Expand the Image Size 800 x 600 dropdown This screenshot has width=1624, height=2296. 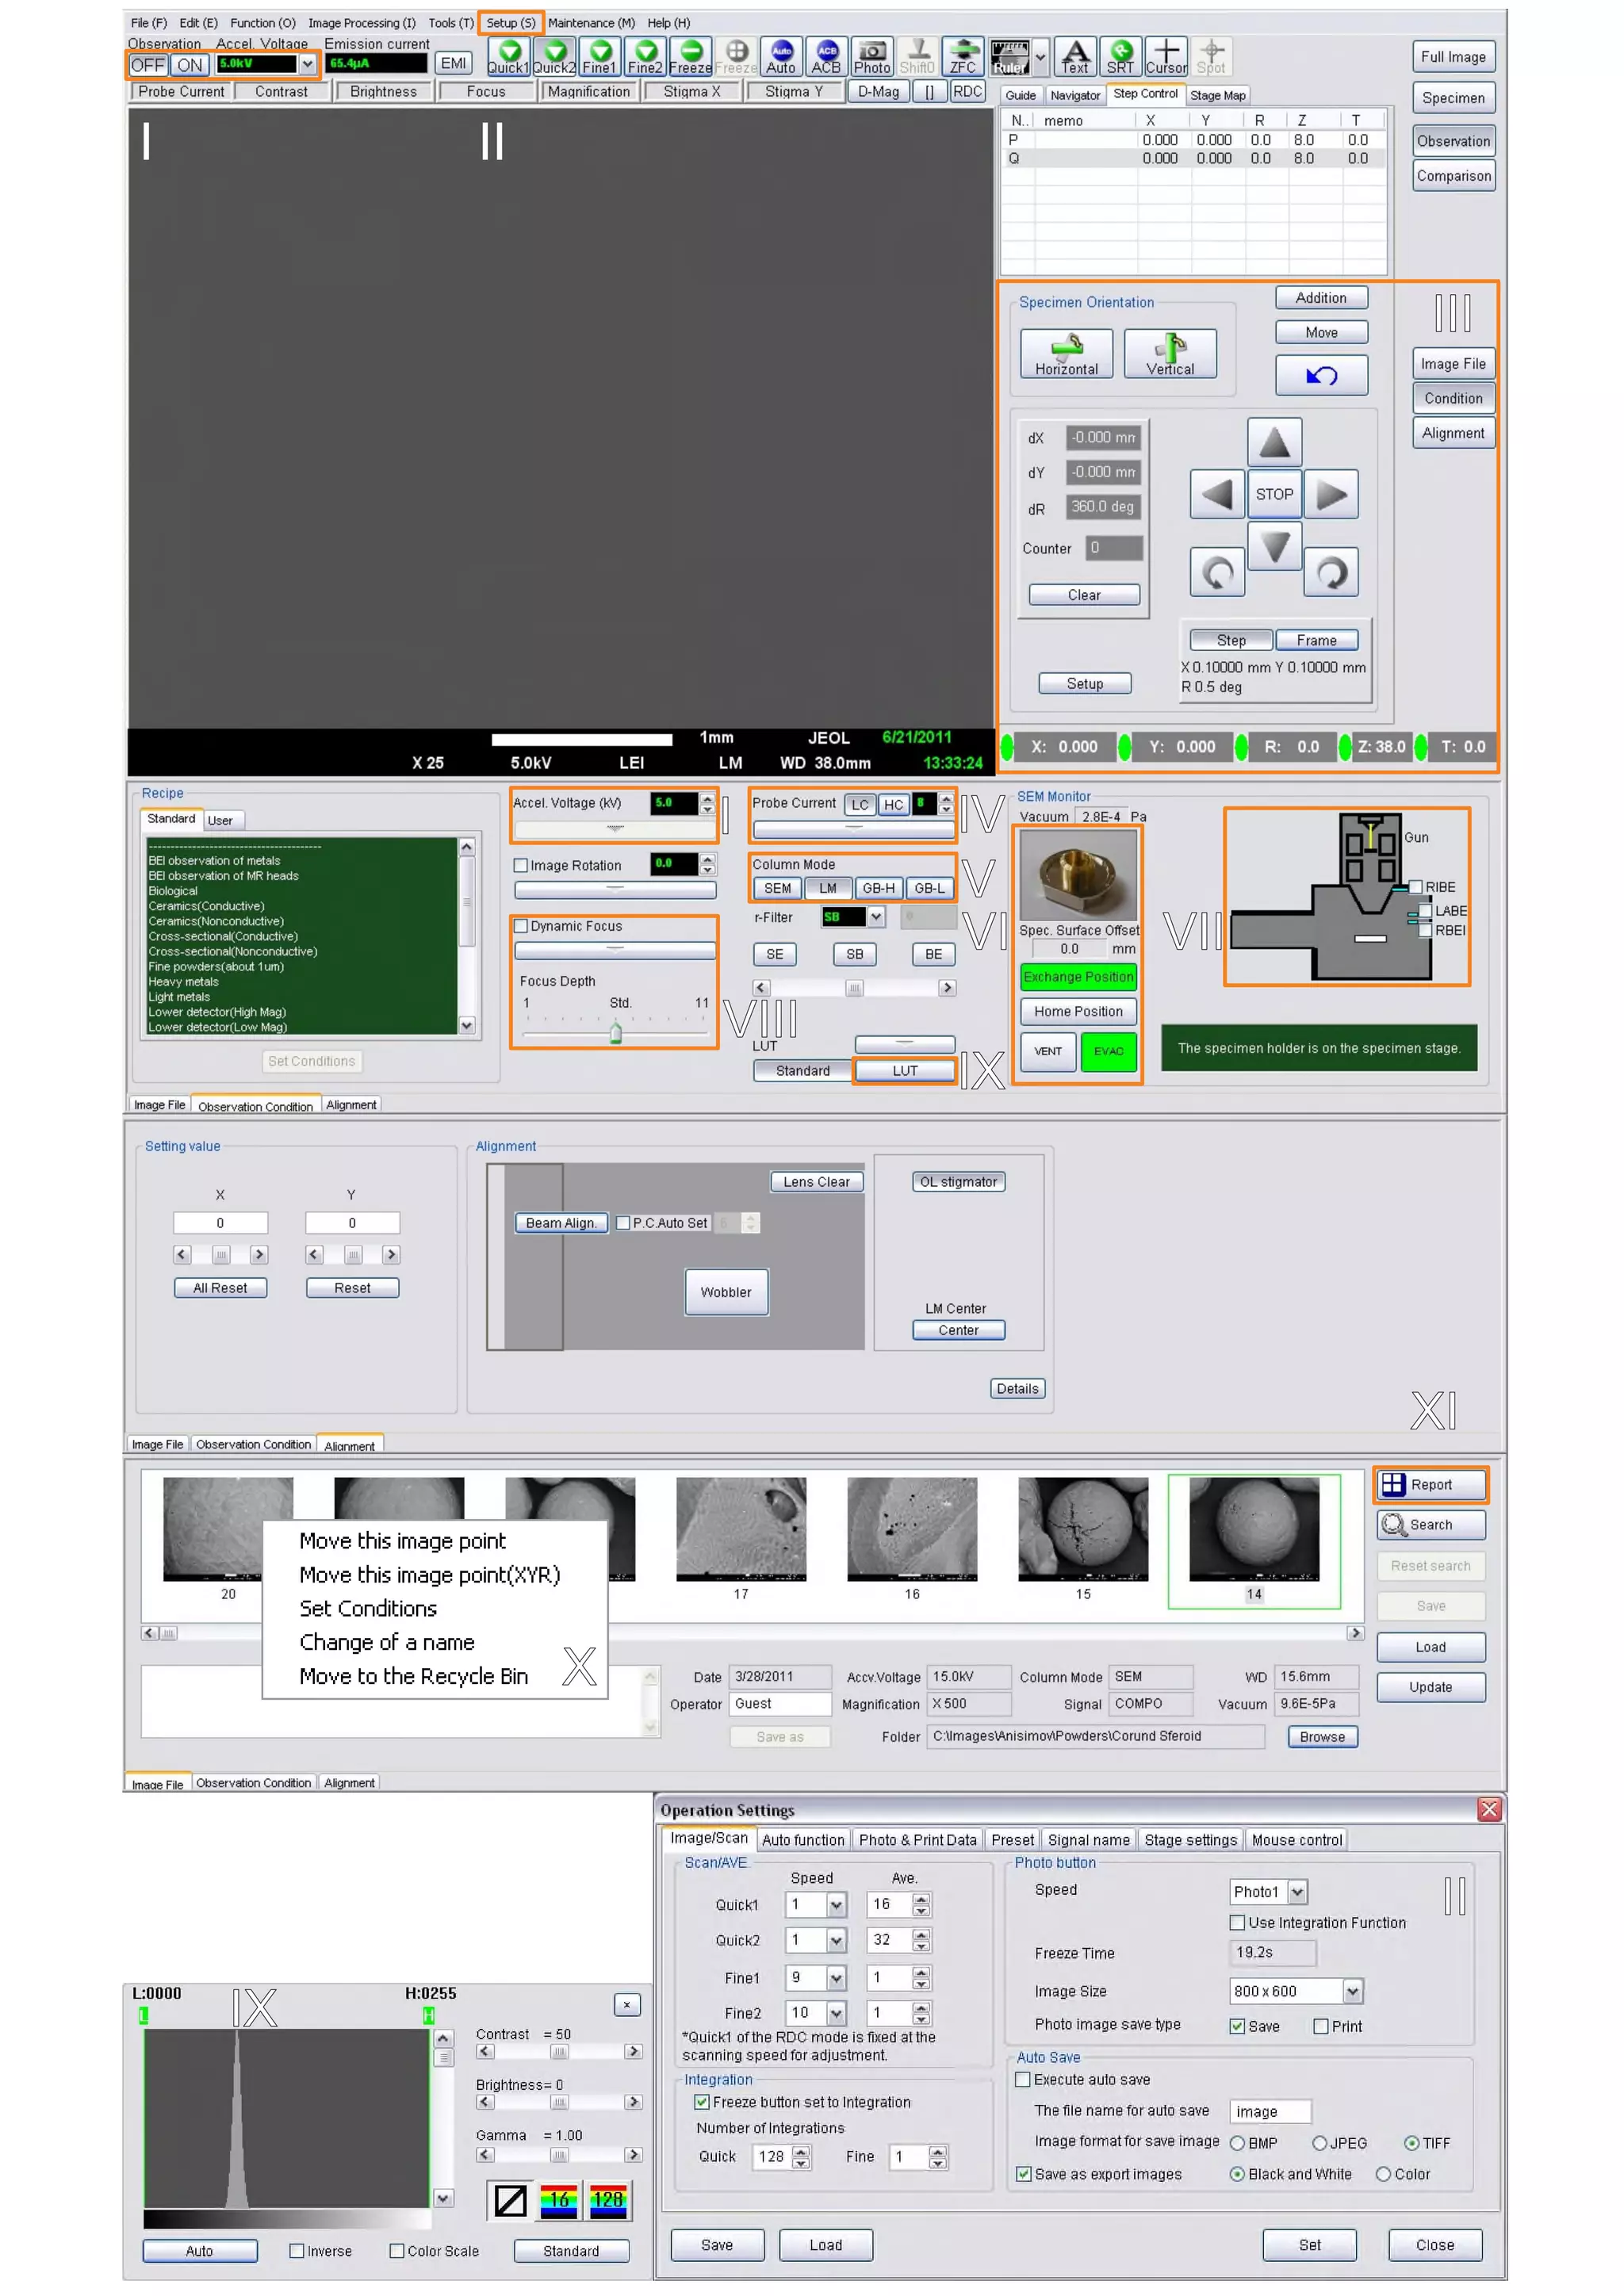(x=1352, y=1991)
